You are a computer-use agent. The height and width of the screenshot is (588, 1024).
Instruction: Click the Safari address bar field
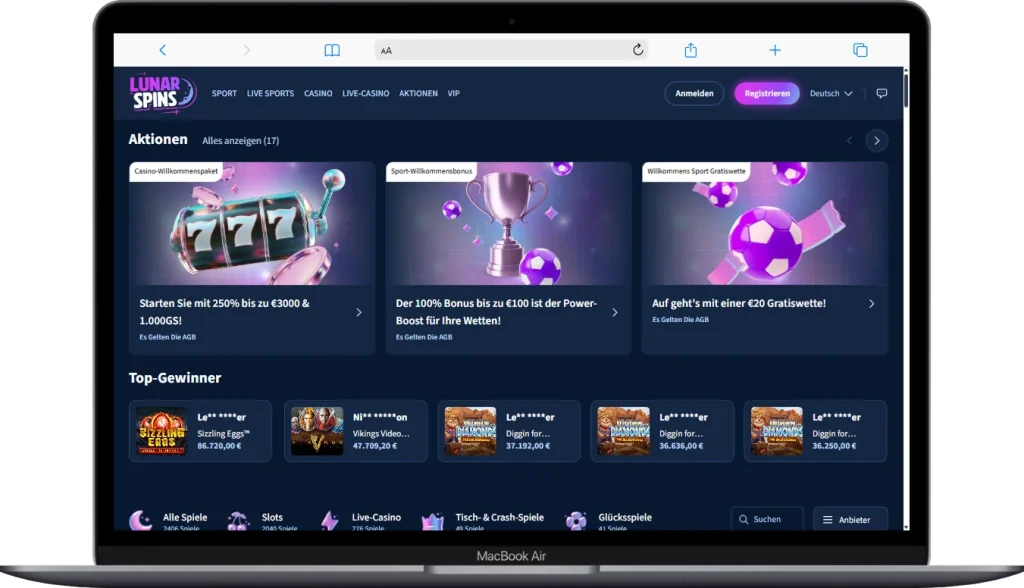(x=511, y=50)
